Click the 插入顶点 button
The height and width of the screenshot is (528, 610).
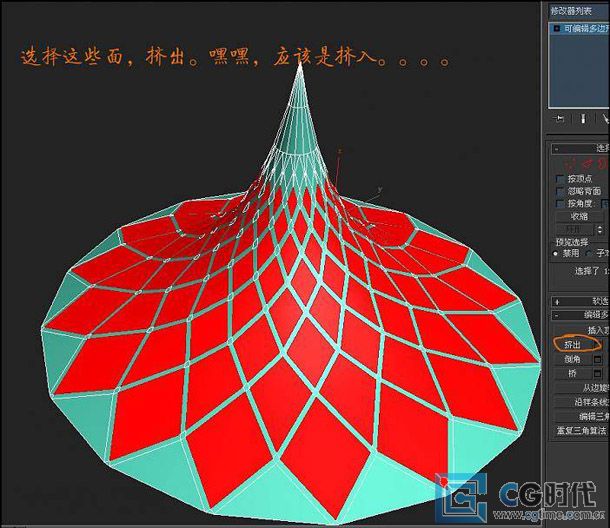pyautogui.click(x=581, y=330)
